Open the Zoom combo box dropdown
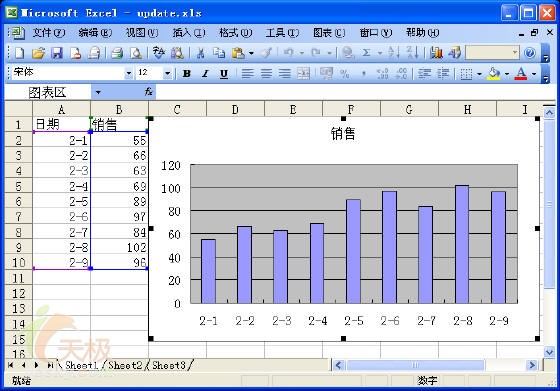This screenshot has height=391, width=560. [x=515, y=53]
